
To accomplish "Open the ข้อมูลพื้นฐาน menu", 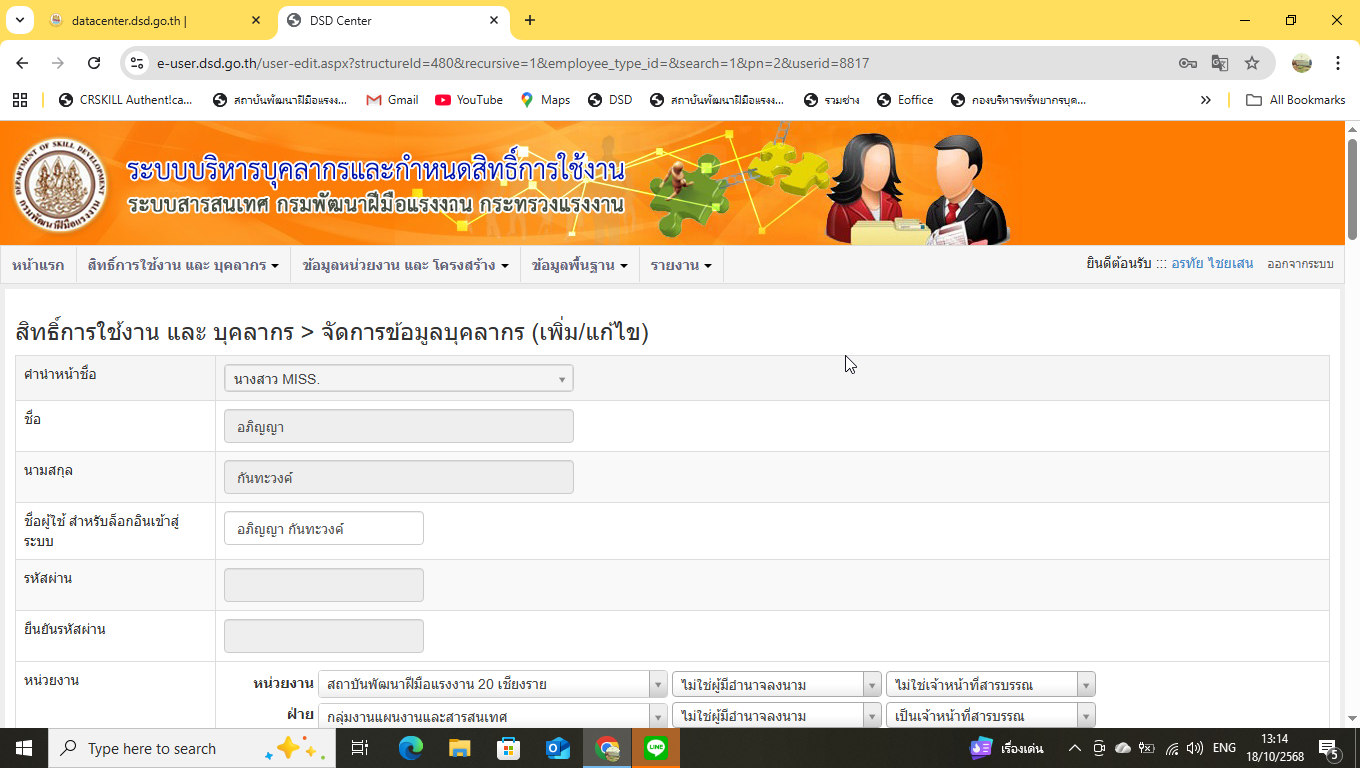I will [x=580, y=265].
